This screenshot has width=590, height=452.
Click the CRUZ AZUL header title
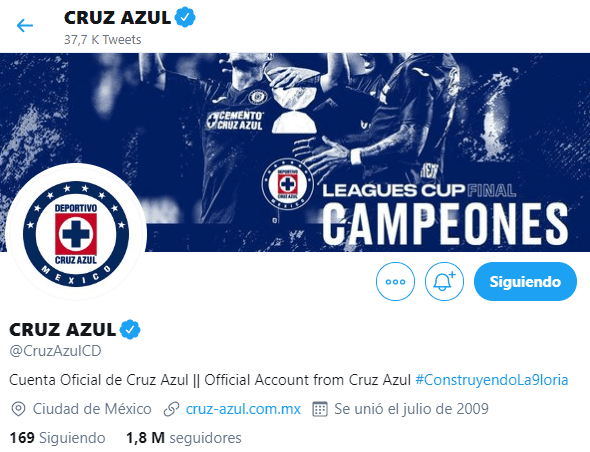click(x=117, y=18)
